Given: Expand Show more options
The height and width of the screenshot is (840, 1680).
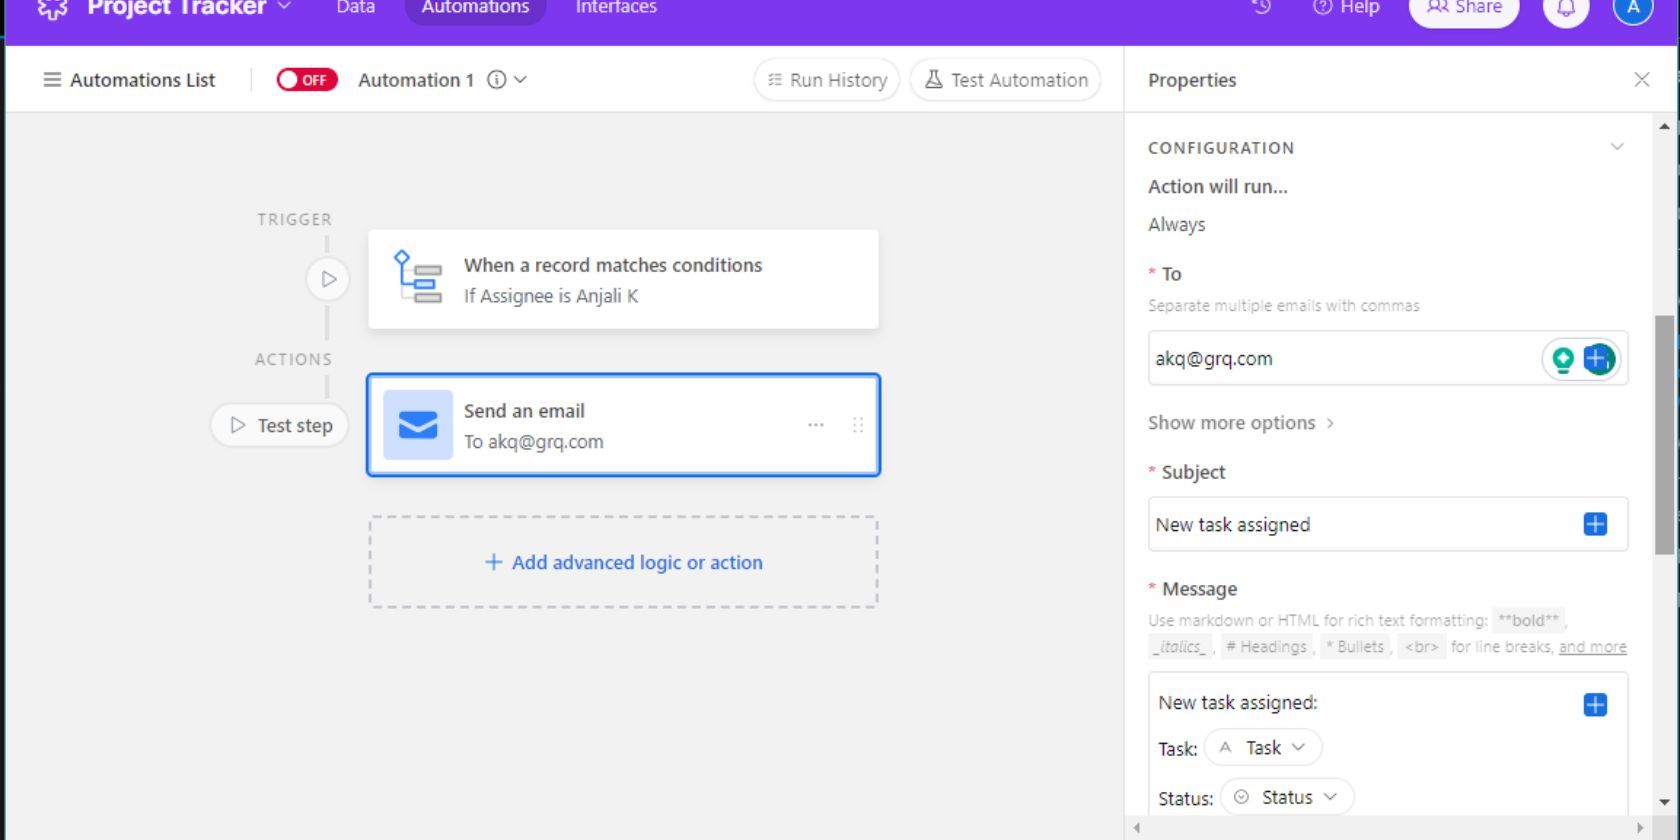Looking at the screenshot, I should [x=1241, y=423].
